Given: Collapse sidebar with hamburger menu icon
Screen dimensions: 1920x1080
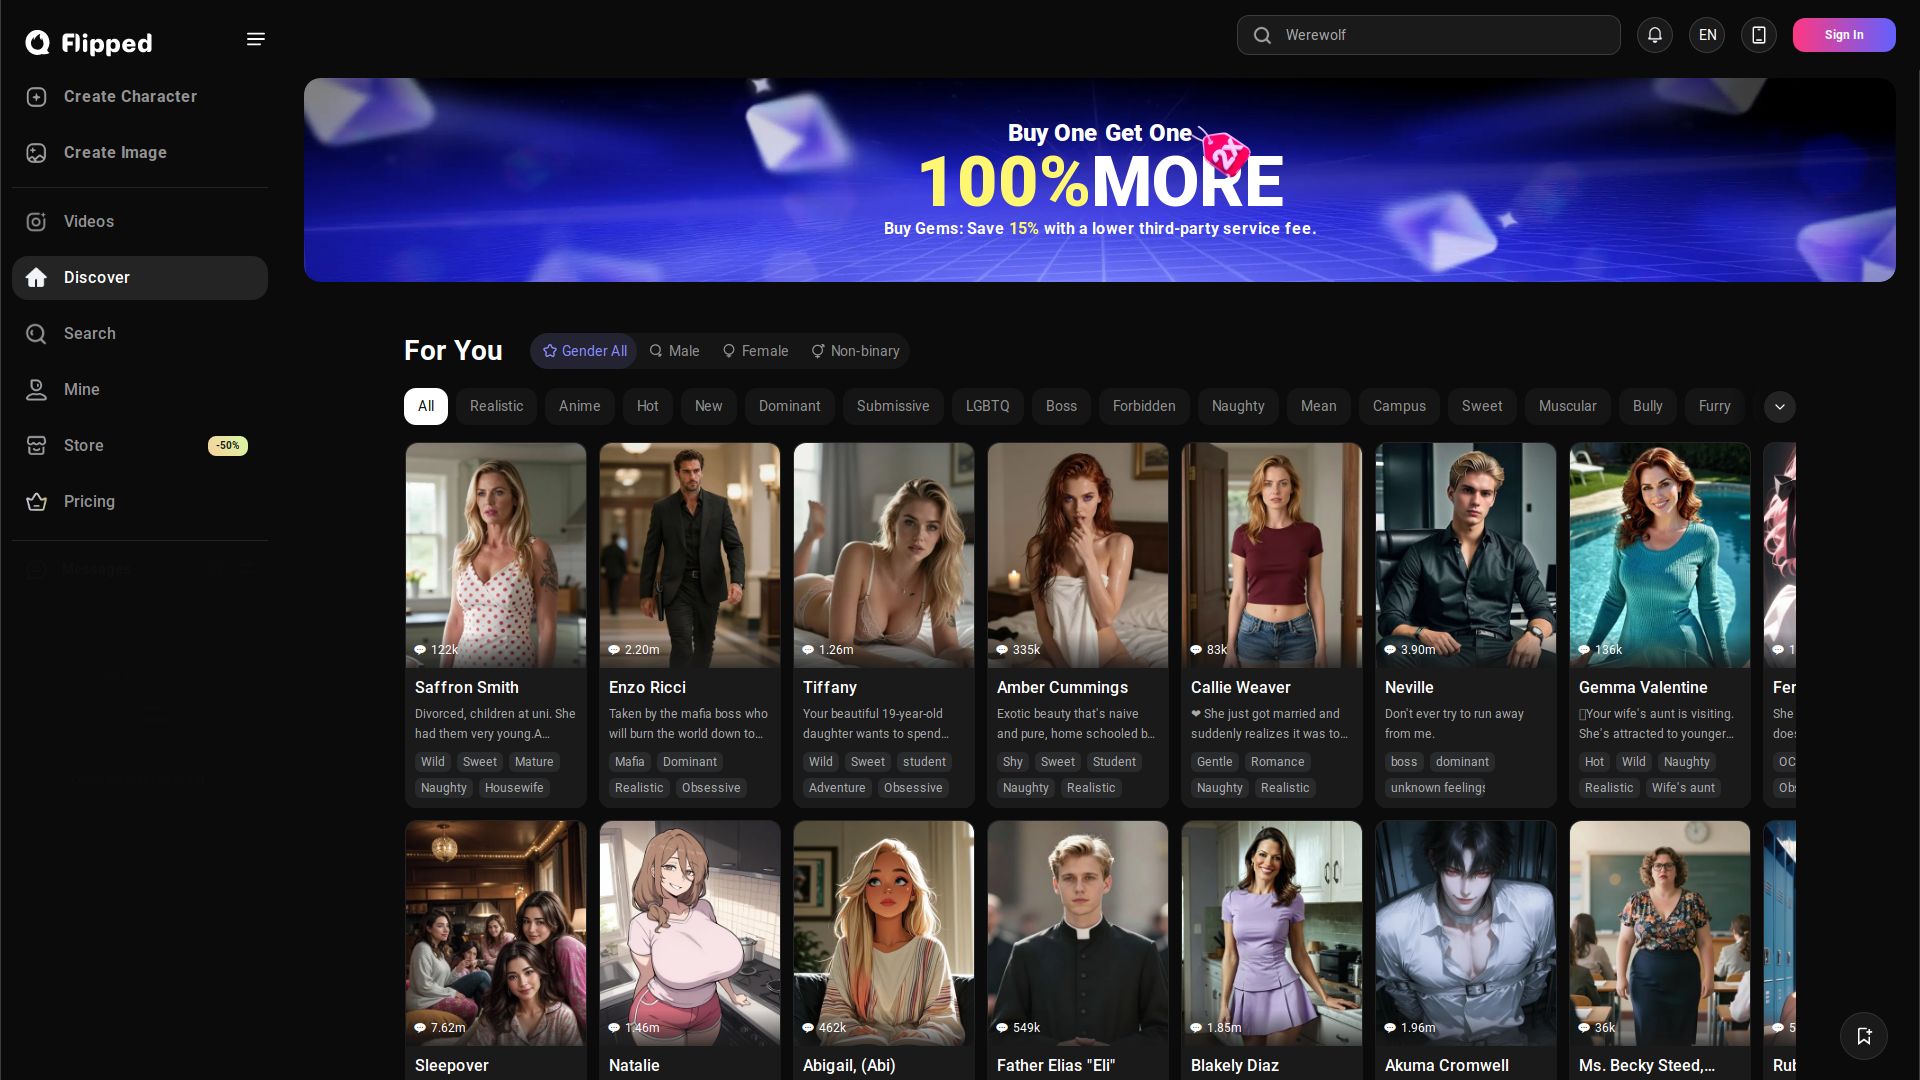Looking at the screenshot, I should [x=256, y=39].
